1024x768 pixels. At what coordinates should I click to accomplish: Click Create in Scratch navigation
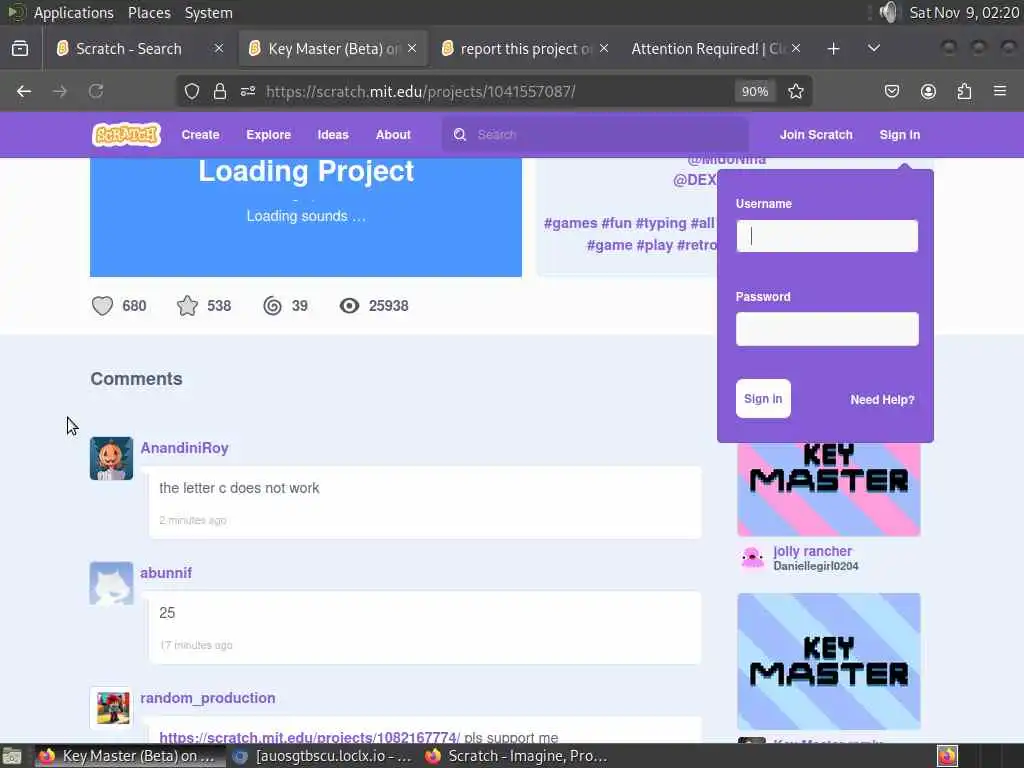coord(200,135)
